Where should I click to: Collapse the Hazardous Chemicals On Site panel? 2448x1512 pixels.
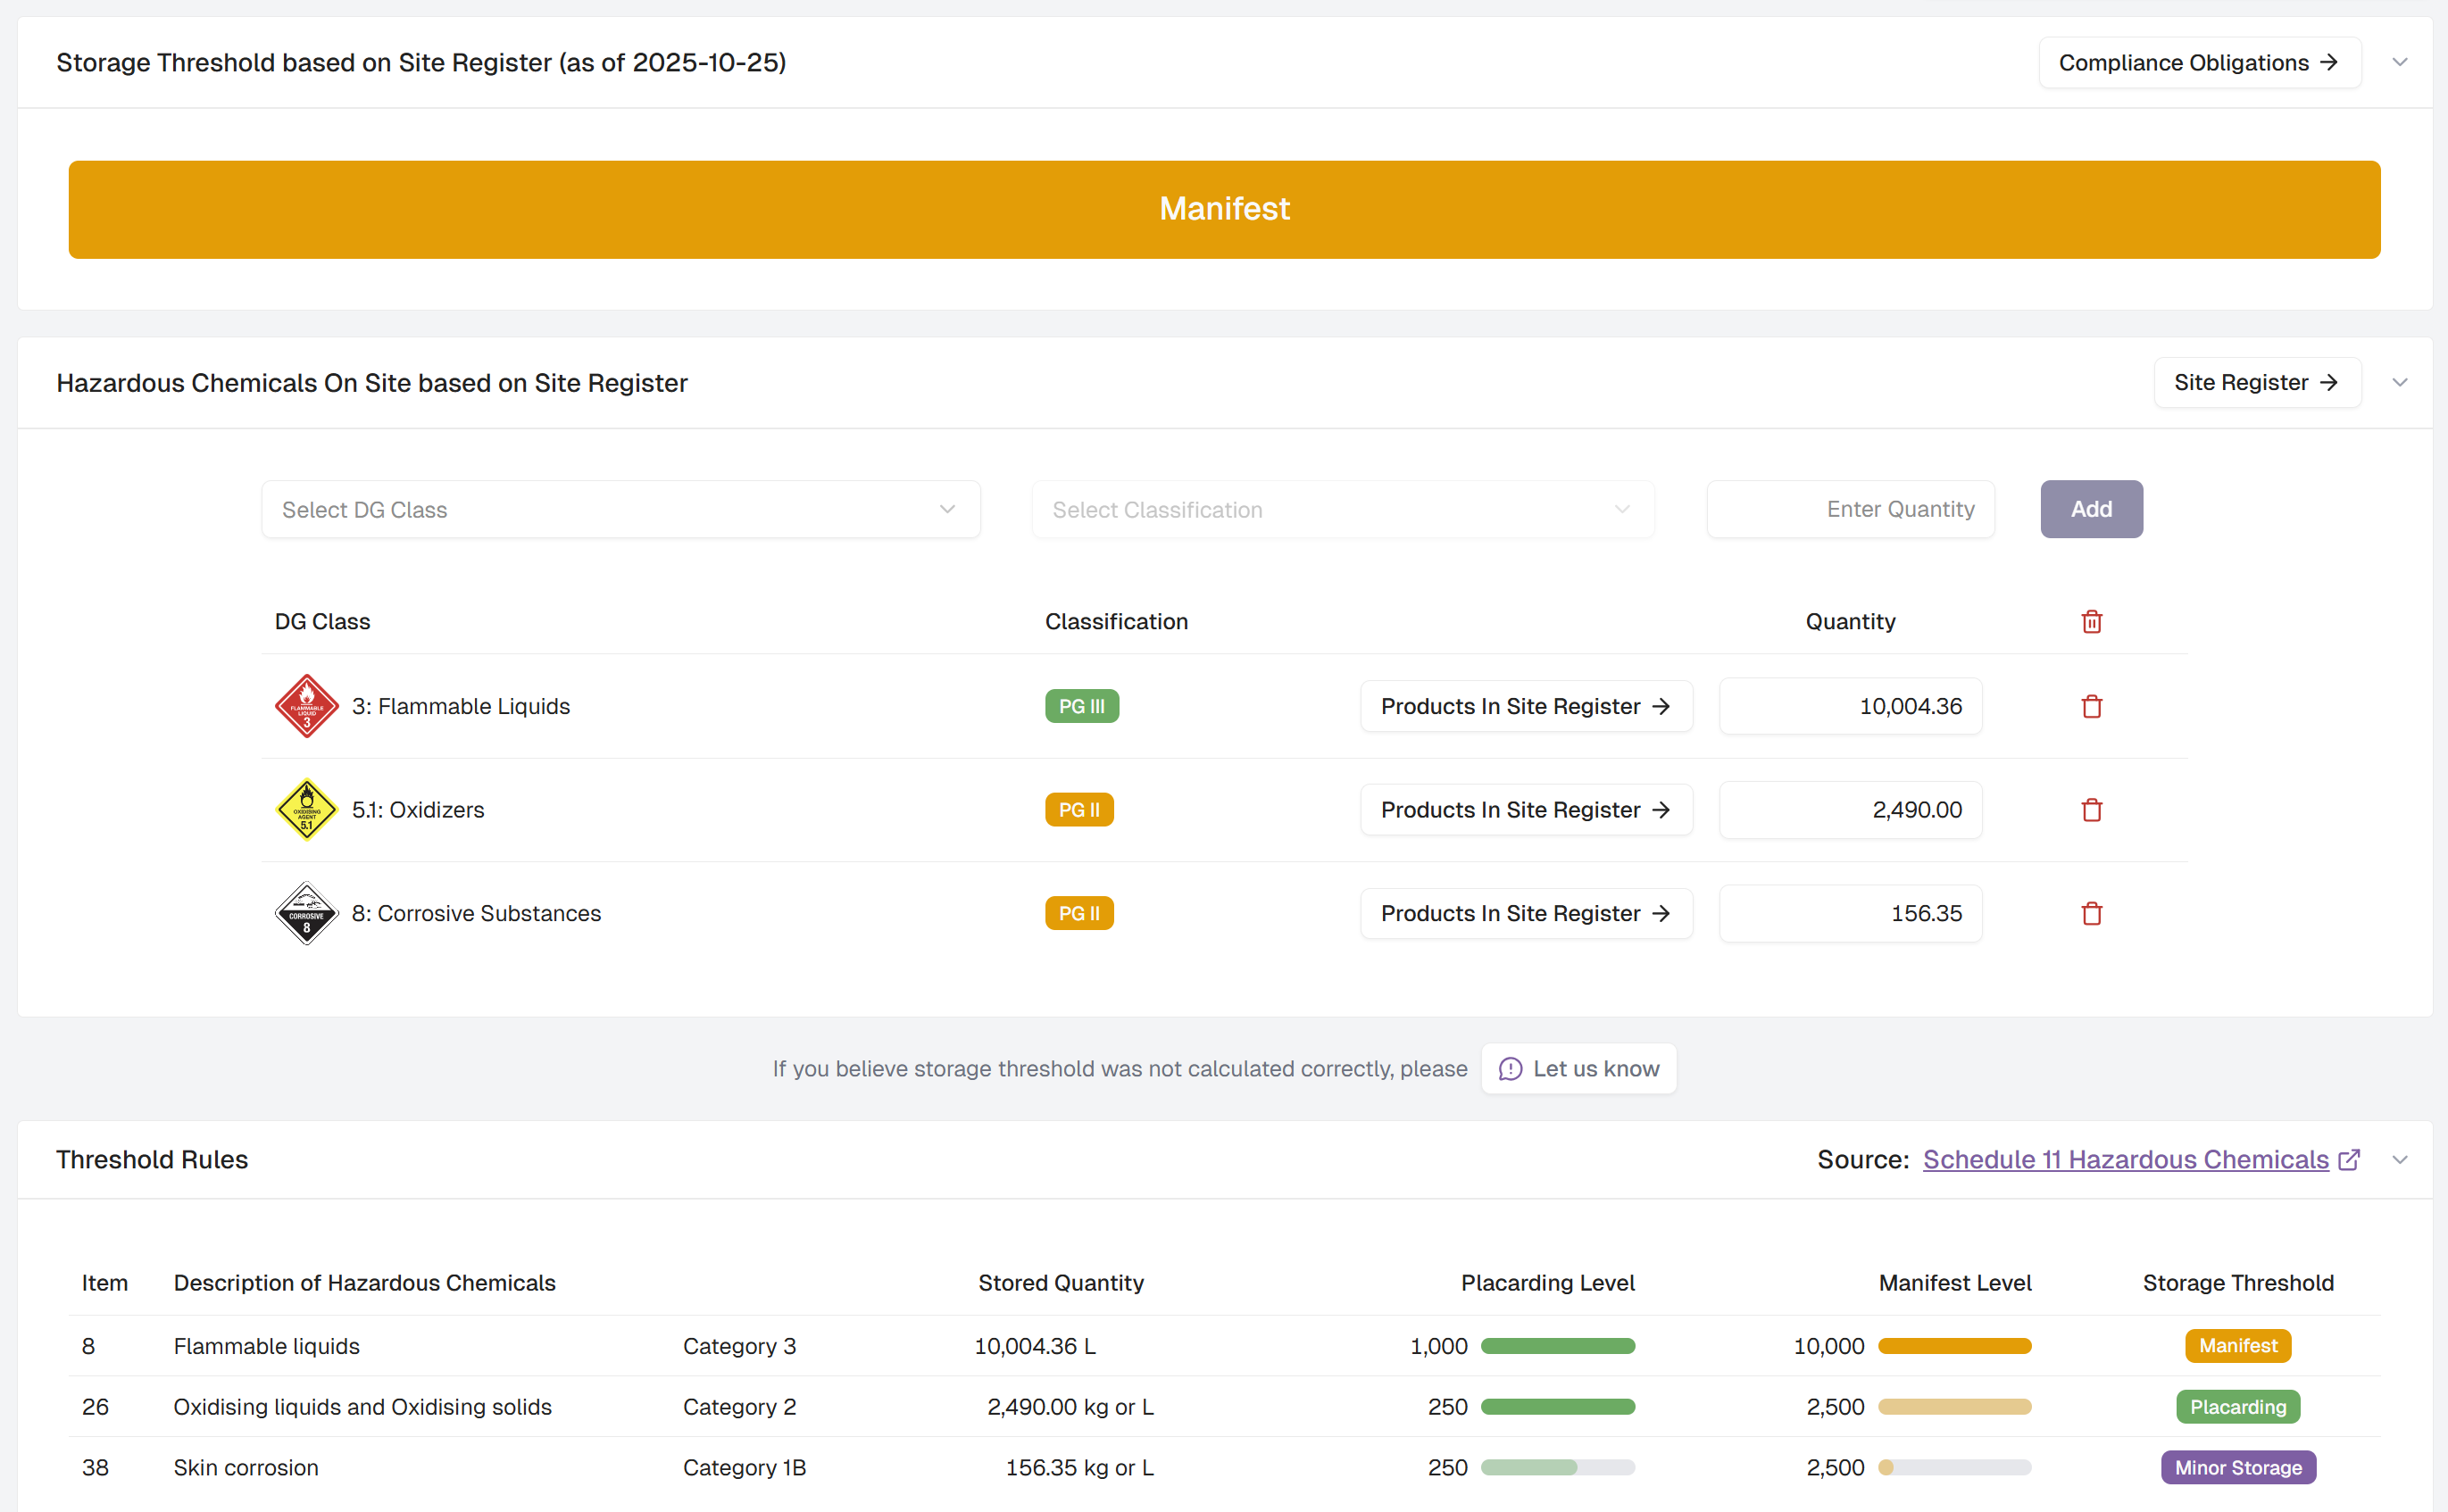tap(2400, 382)
